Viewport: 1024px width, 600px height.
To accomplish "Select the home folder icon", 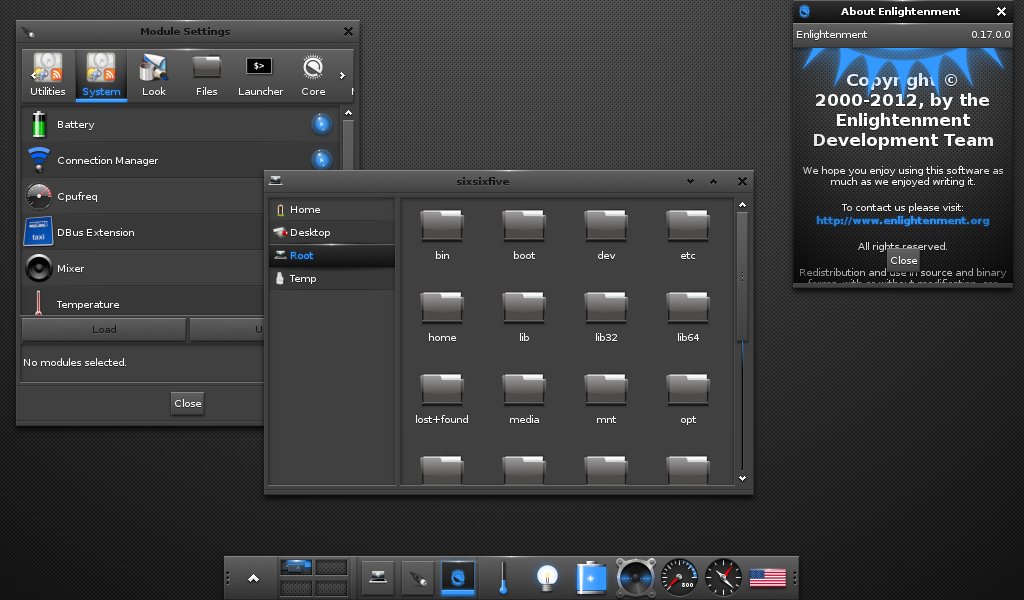I will click(x=442, y=308).
